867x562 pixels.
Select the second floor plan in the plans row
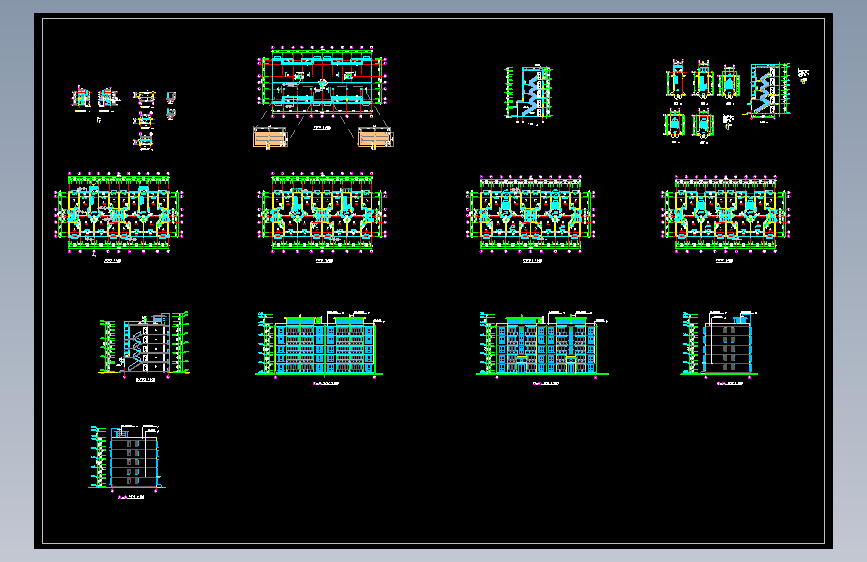(x=322, y=213)
